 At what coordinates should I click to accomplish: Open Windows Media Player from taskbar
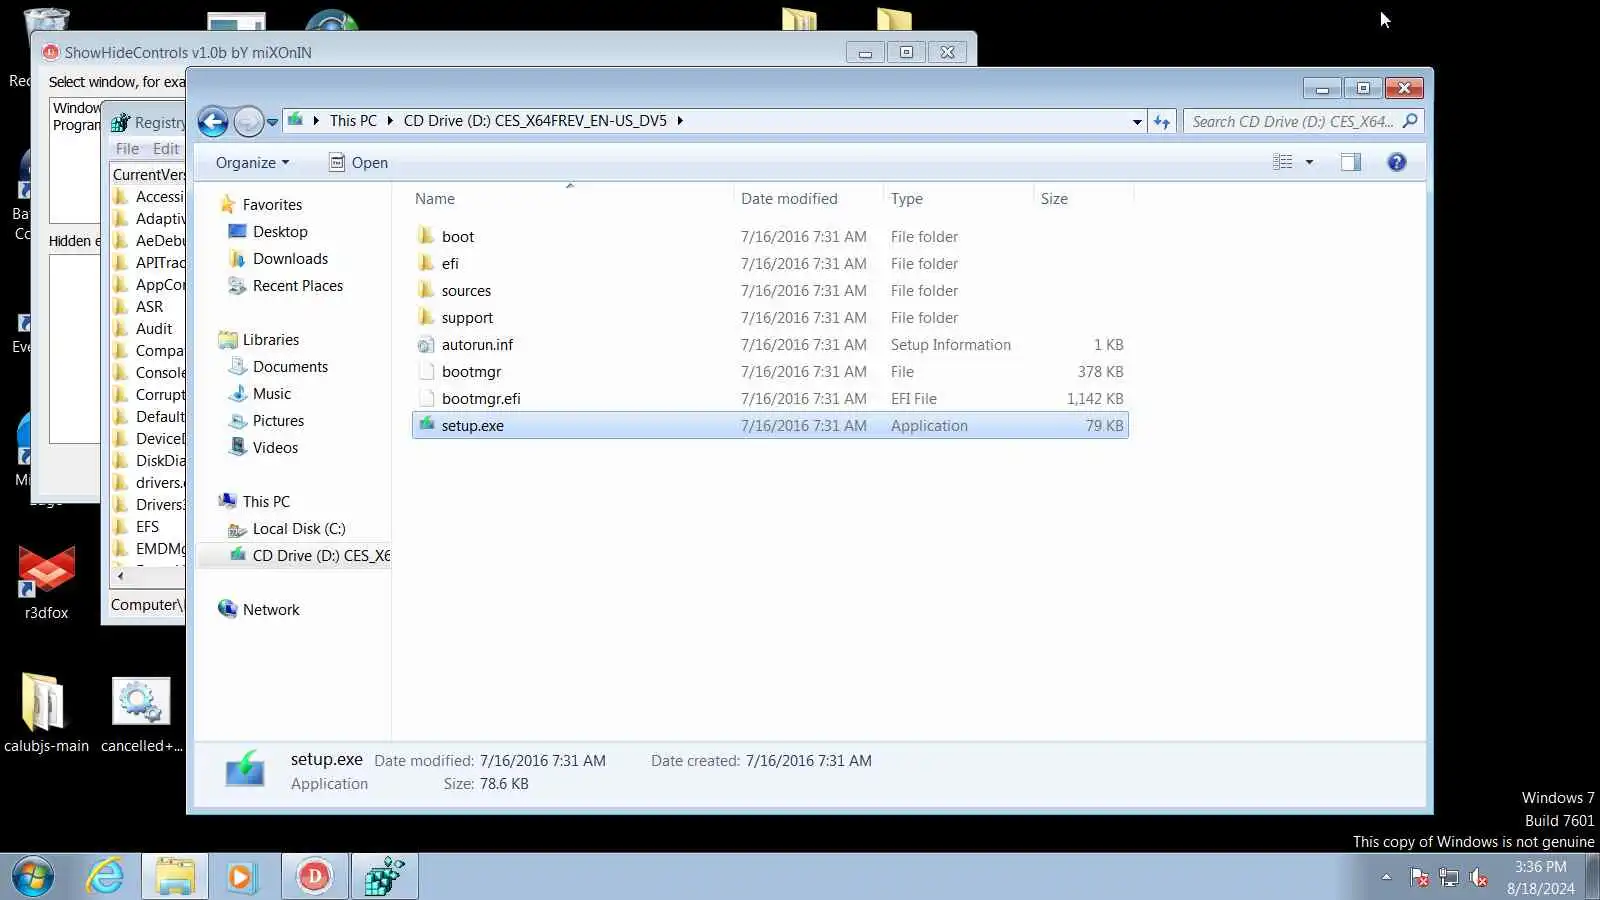tap(241, 877)
